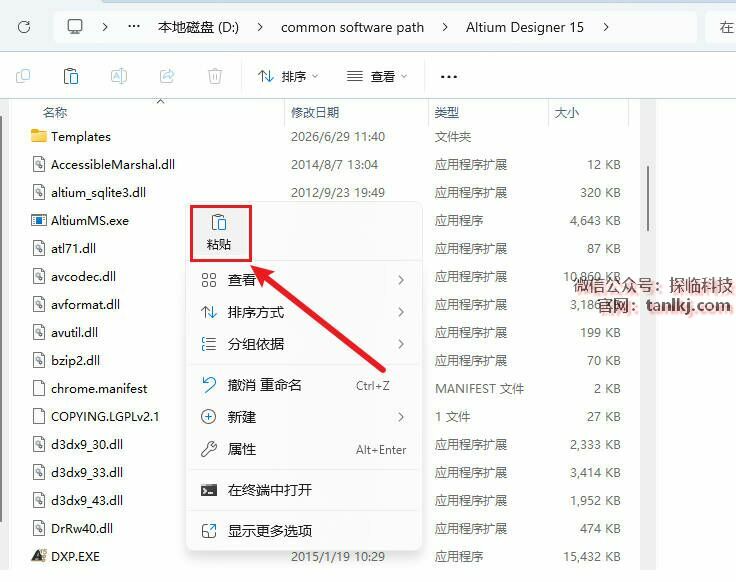Click 本地磁盘 (D:) breadcrumb
Image resolution: width=736 pixels, height=582 pixels.
pos(198,27)
